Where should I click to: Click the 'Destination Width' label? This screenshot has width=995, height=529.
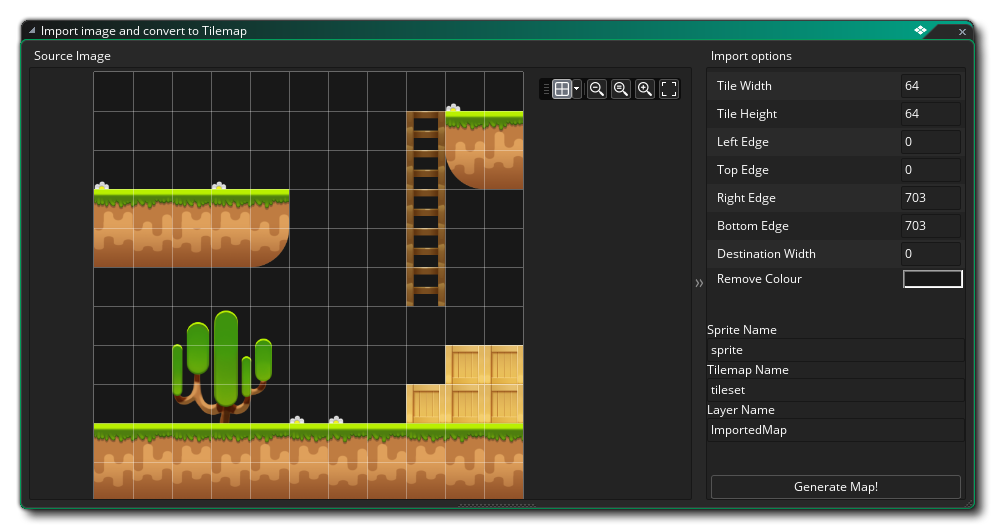766,254
